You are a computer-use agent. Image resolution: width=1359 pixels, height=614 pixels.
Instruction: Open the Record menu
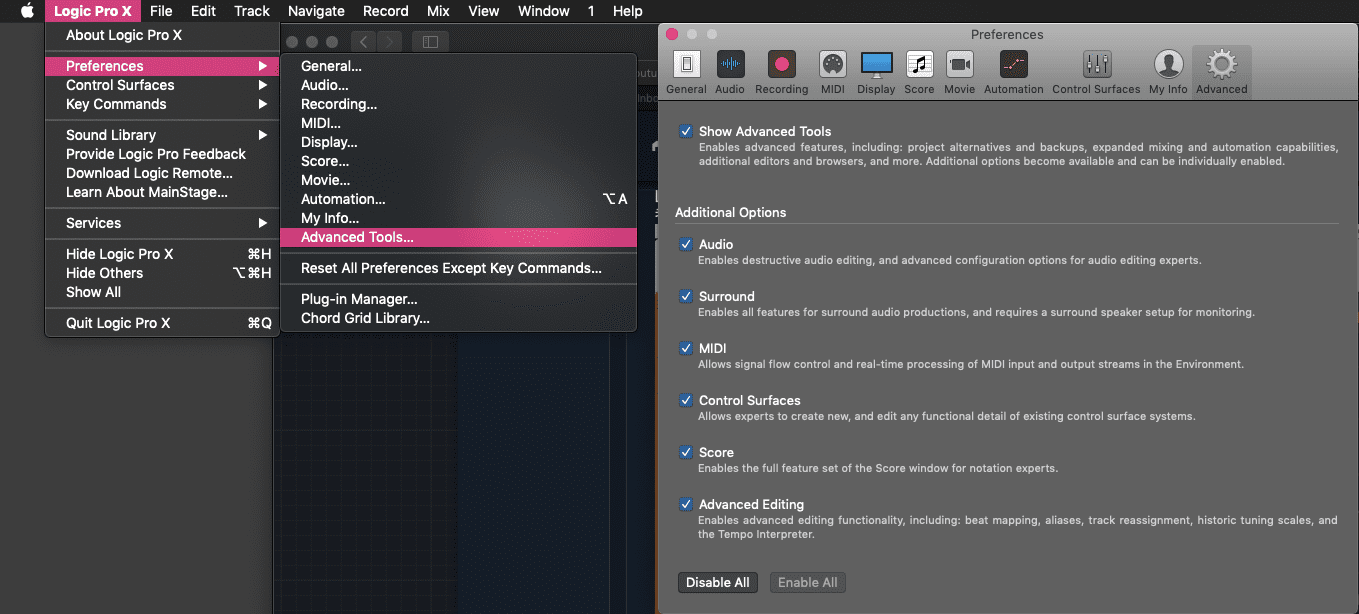[x=386, y=11]
